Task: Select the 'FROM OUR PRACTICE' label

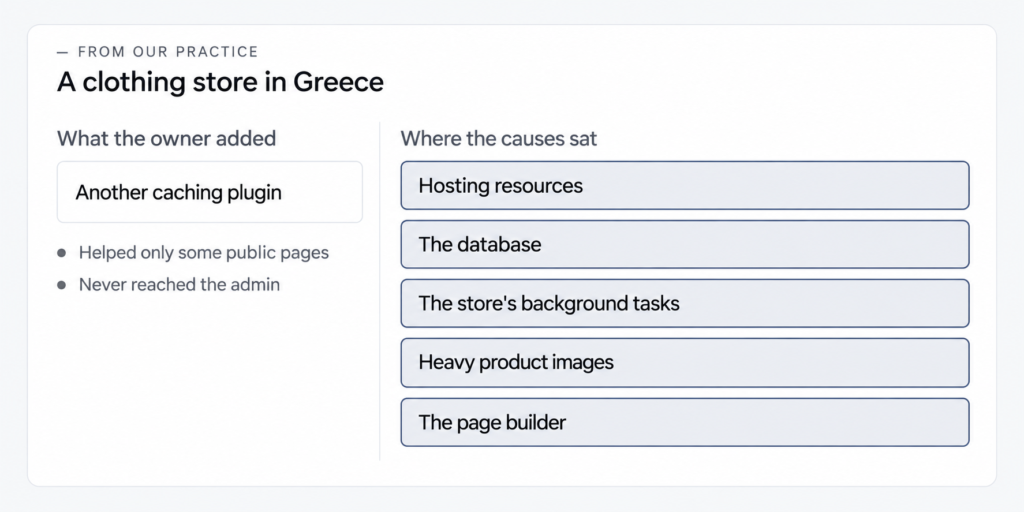Action: (168, 52)
